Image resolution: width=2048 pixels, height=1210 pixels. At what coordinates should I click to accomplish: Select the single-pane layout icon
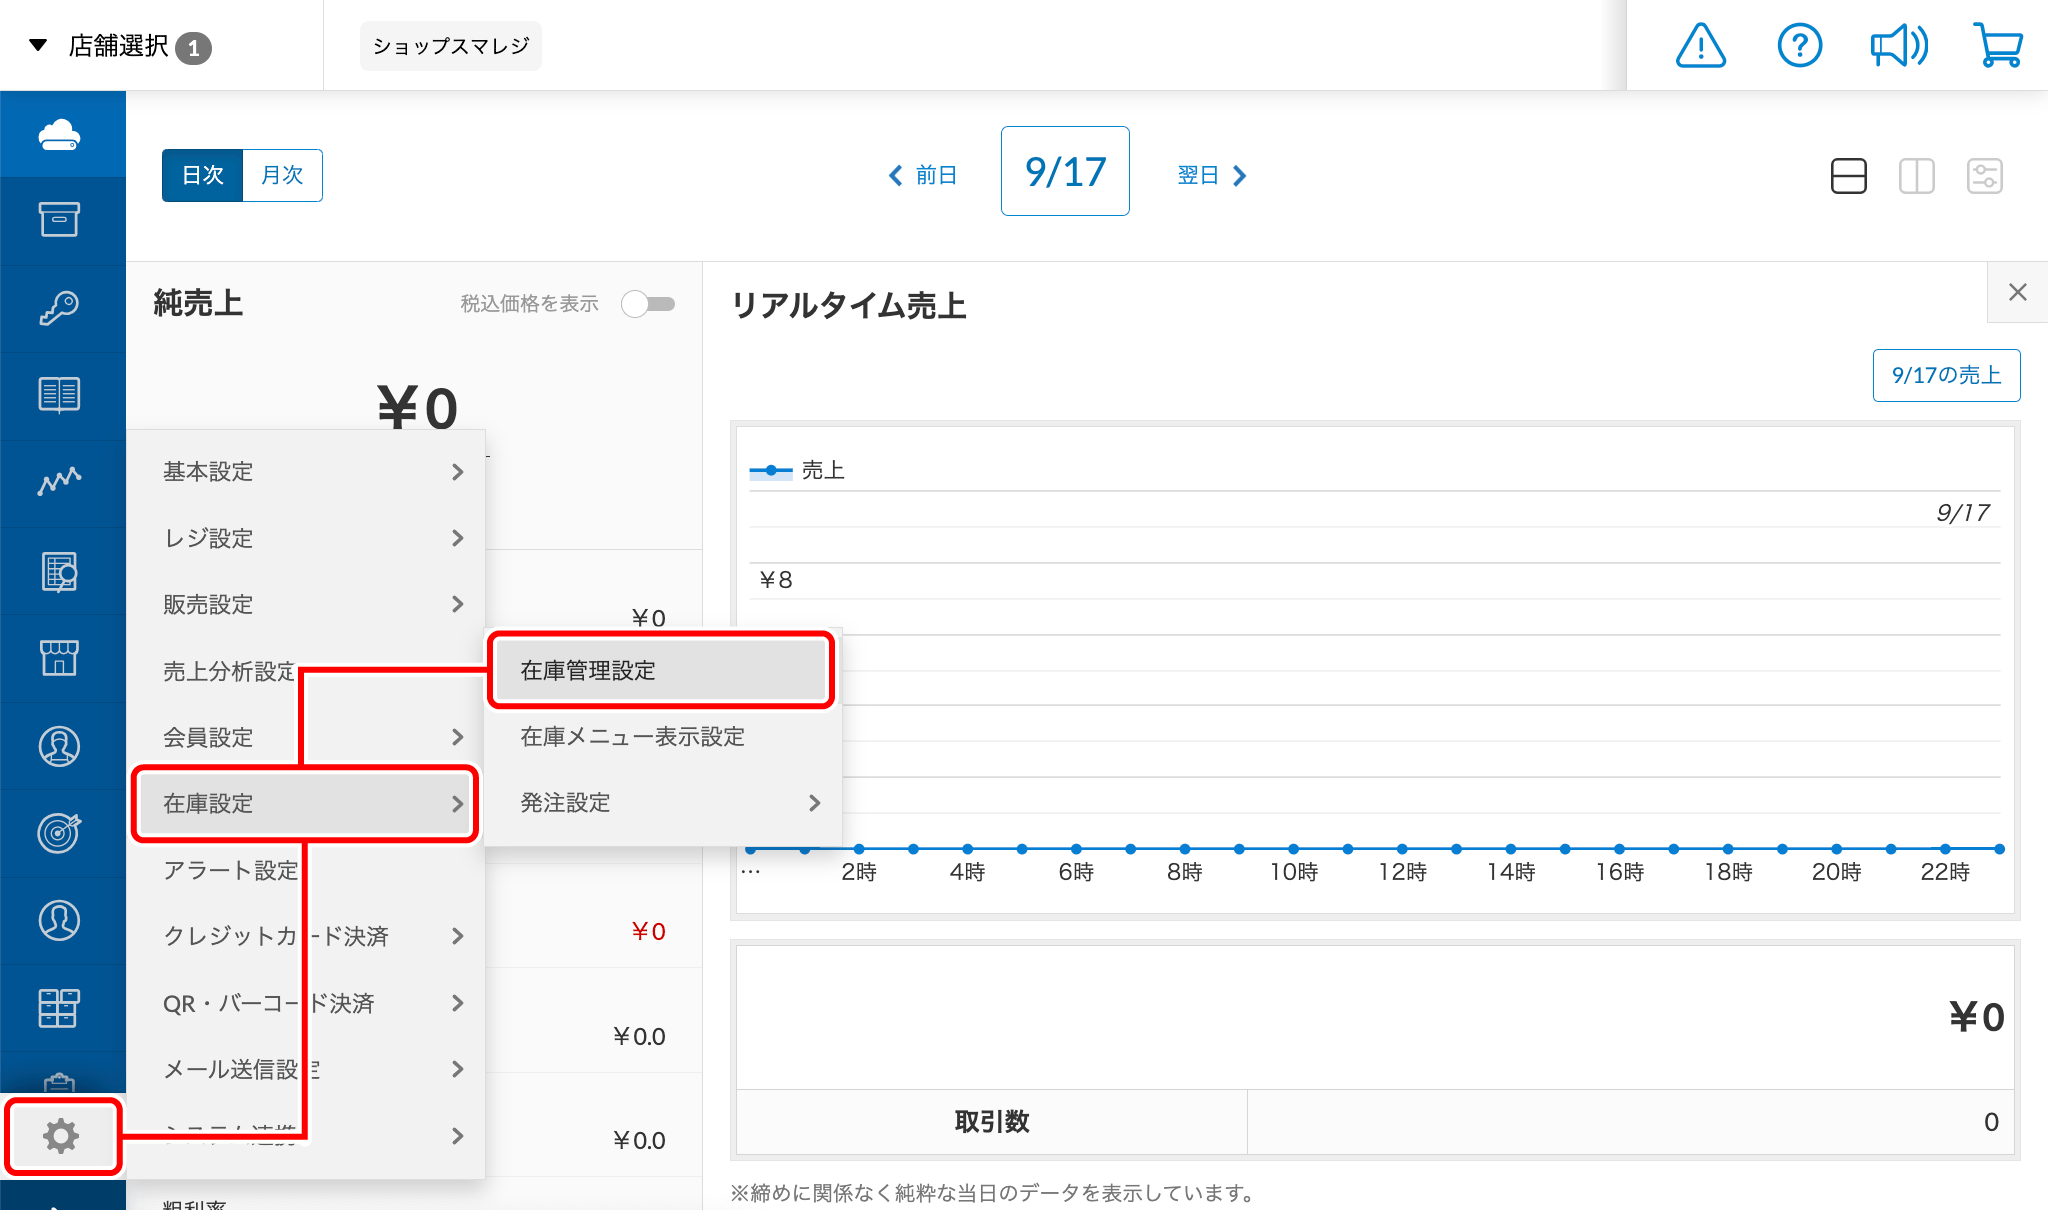(1848, 176)
